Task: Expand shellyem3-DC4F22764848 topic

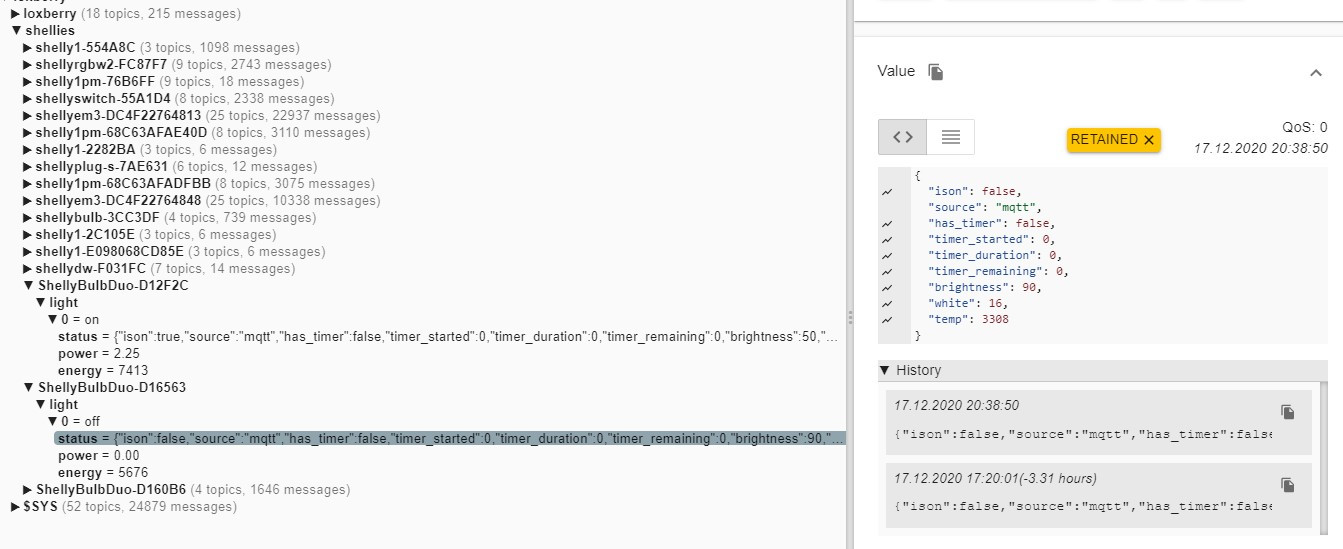Action: [x=27, y=201]
